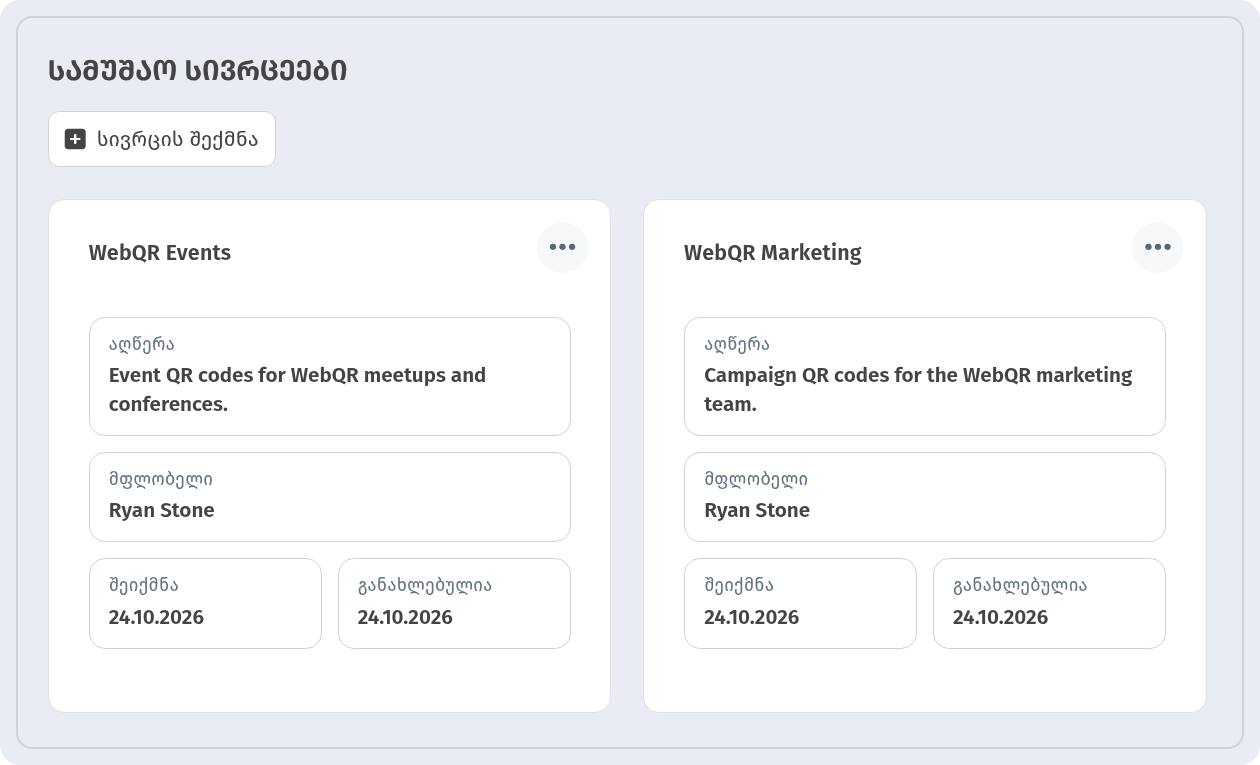Click the შეიქმნა label in WebQR Events

144,585
